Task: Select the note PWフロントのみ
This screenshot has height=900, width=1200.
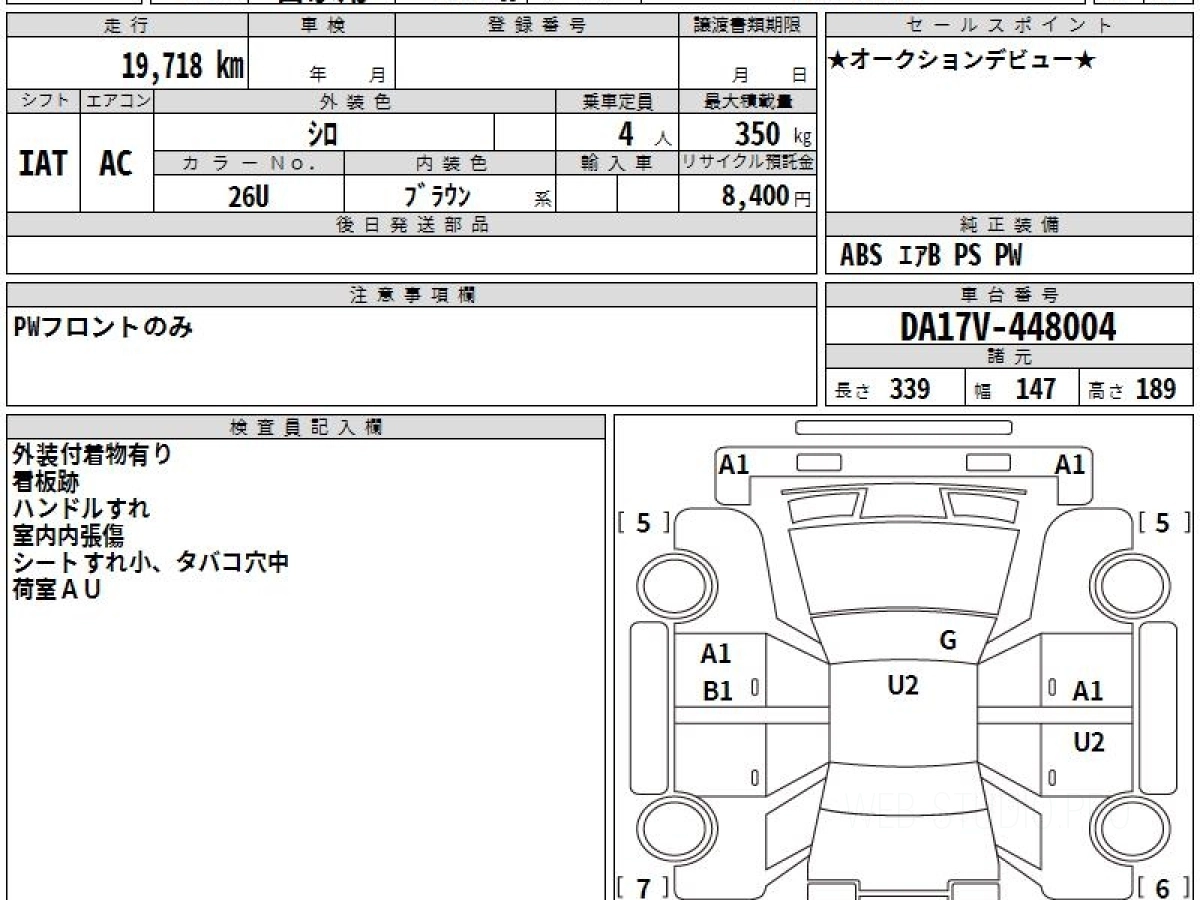Action: point(103,327)
